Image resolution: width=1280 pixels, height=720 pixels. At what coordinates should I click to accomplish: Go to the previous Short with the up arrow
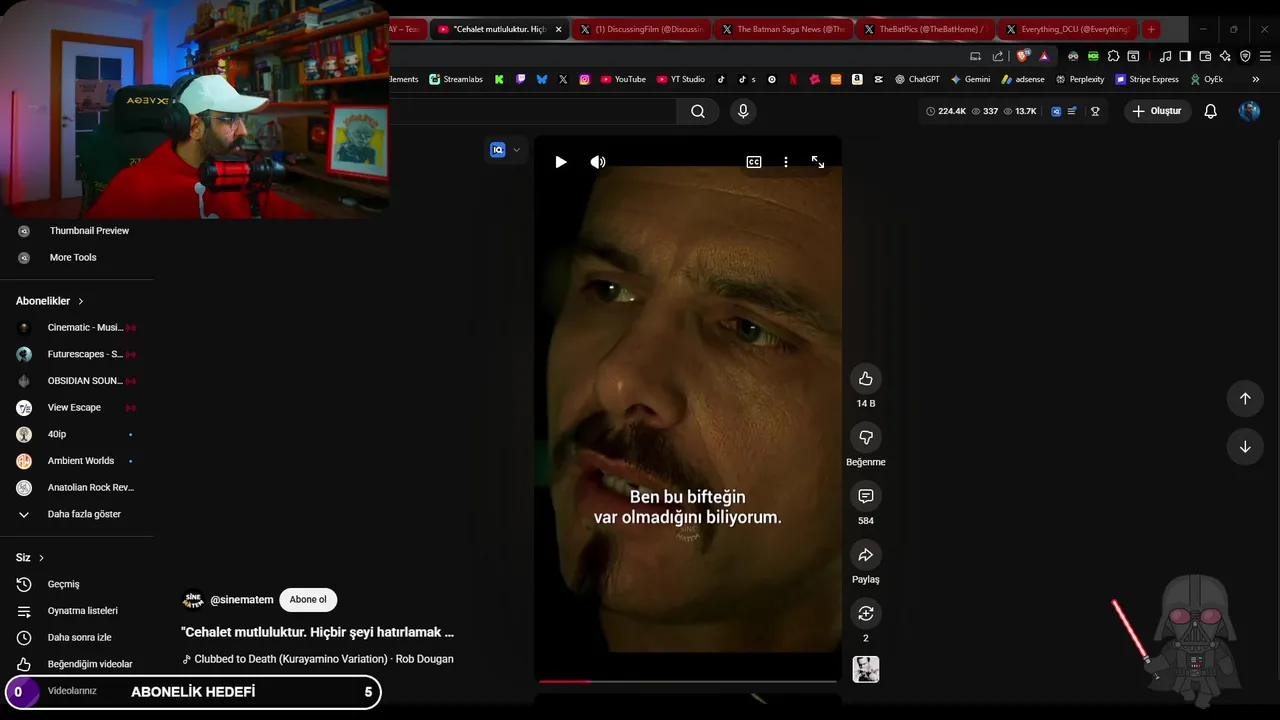[1245, 399]
